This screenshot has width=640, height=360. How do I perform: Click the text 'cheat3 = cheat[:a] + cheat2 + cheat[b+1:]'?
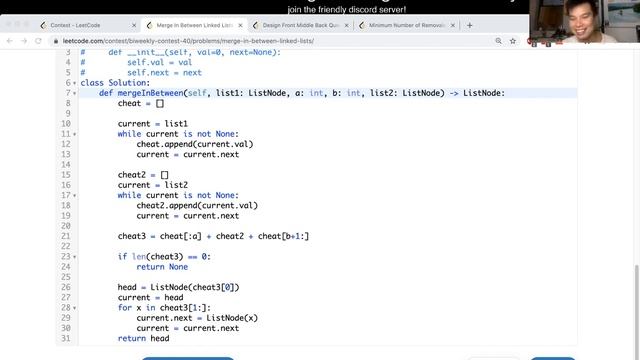coord(213,236)
